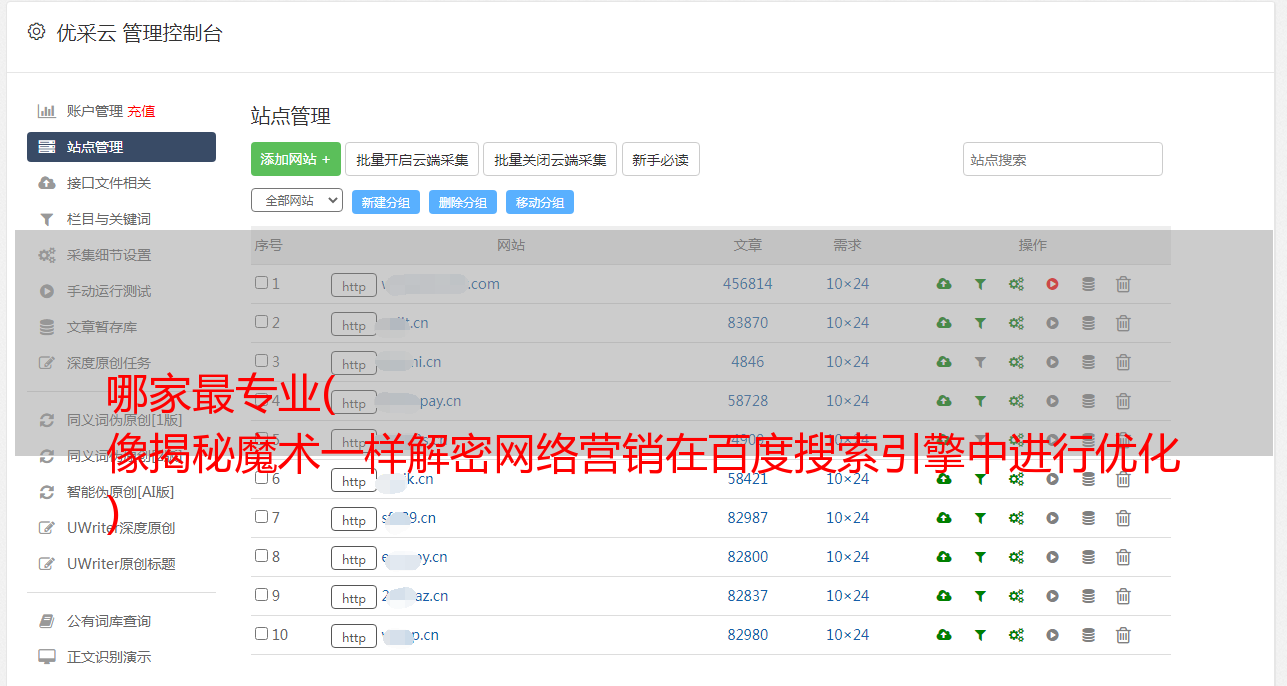Click the 删除分组 button
Image resolution: width=1287 pixels, height=686 pixels.
pyautogui.click(x=463, y=202)
